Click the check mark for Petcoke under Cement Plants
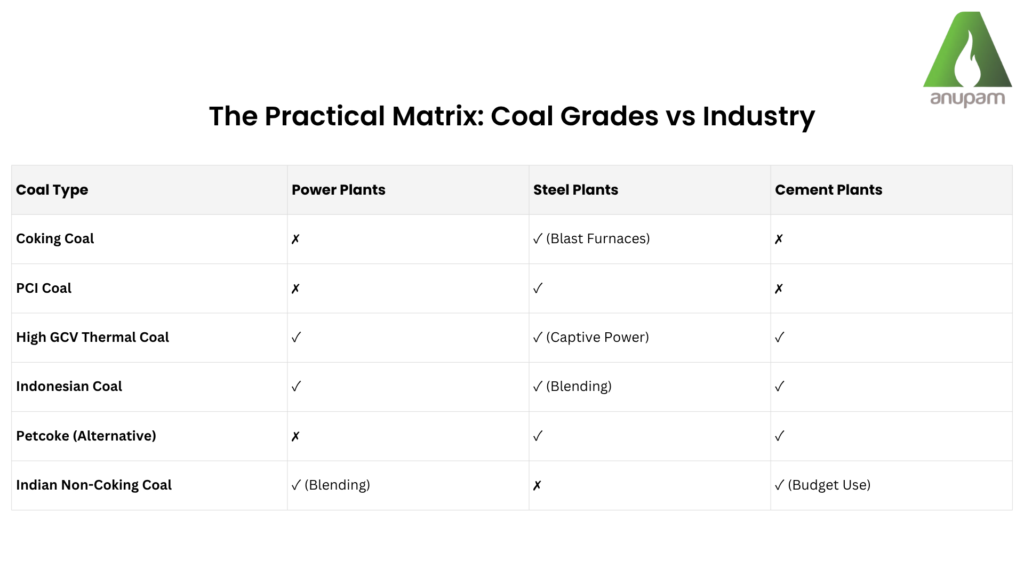The image size is (1024, 576). tap(780, 436)
